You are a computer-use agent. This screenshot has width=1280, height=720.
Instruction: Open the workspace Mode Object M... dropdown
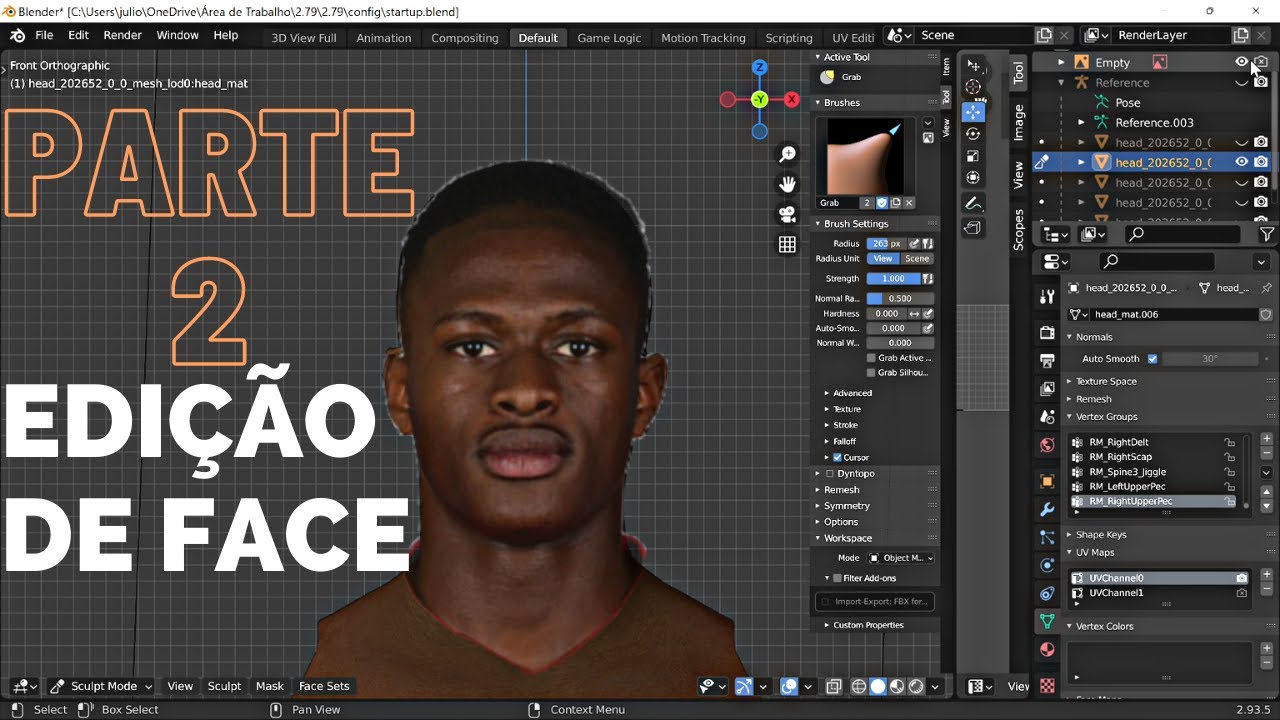(x=901, y=558)
